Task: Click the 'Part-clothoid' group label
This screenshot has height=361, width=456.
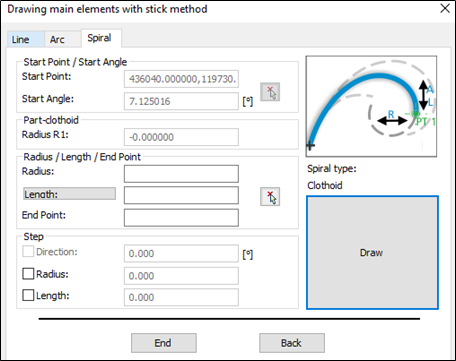Action: pyautogui.click(x=51, y=120)
